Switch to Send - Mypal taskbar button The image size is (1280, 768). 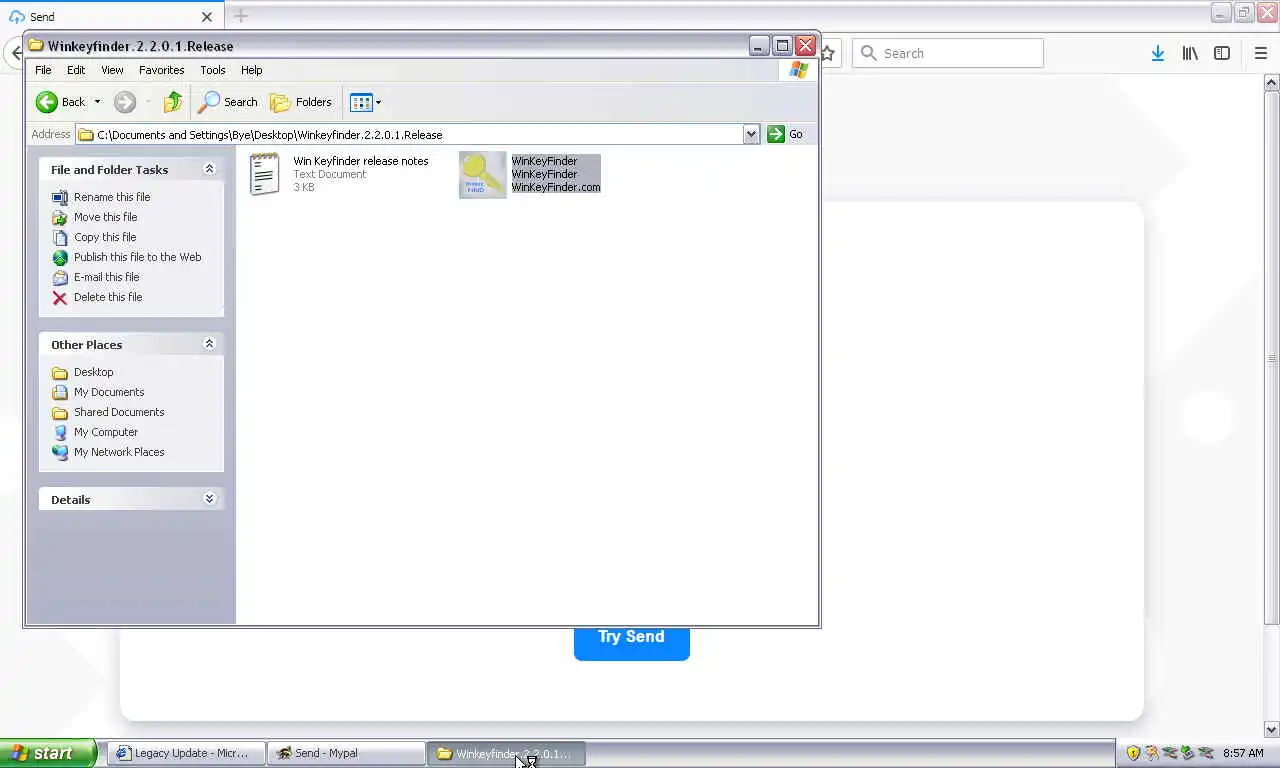pos(346,753)
